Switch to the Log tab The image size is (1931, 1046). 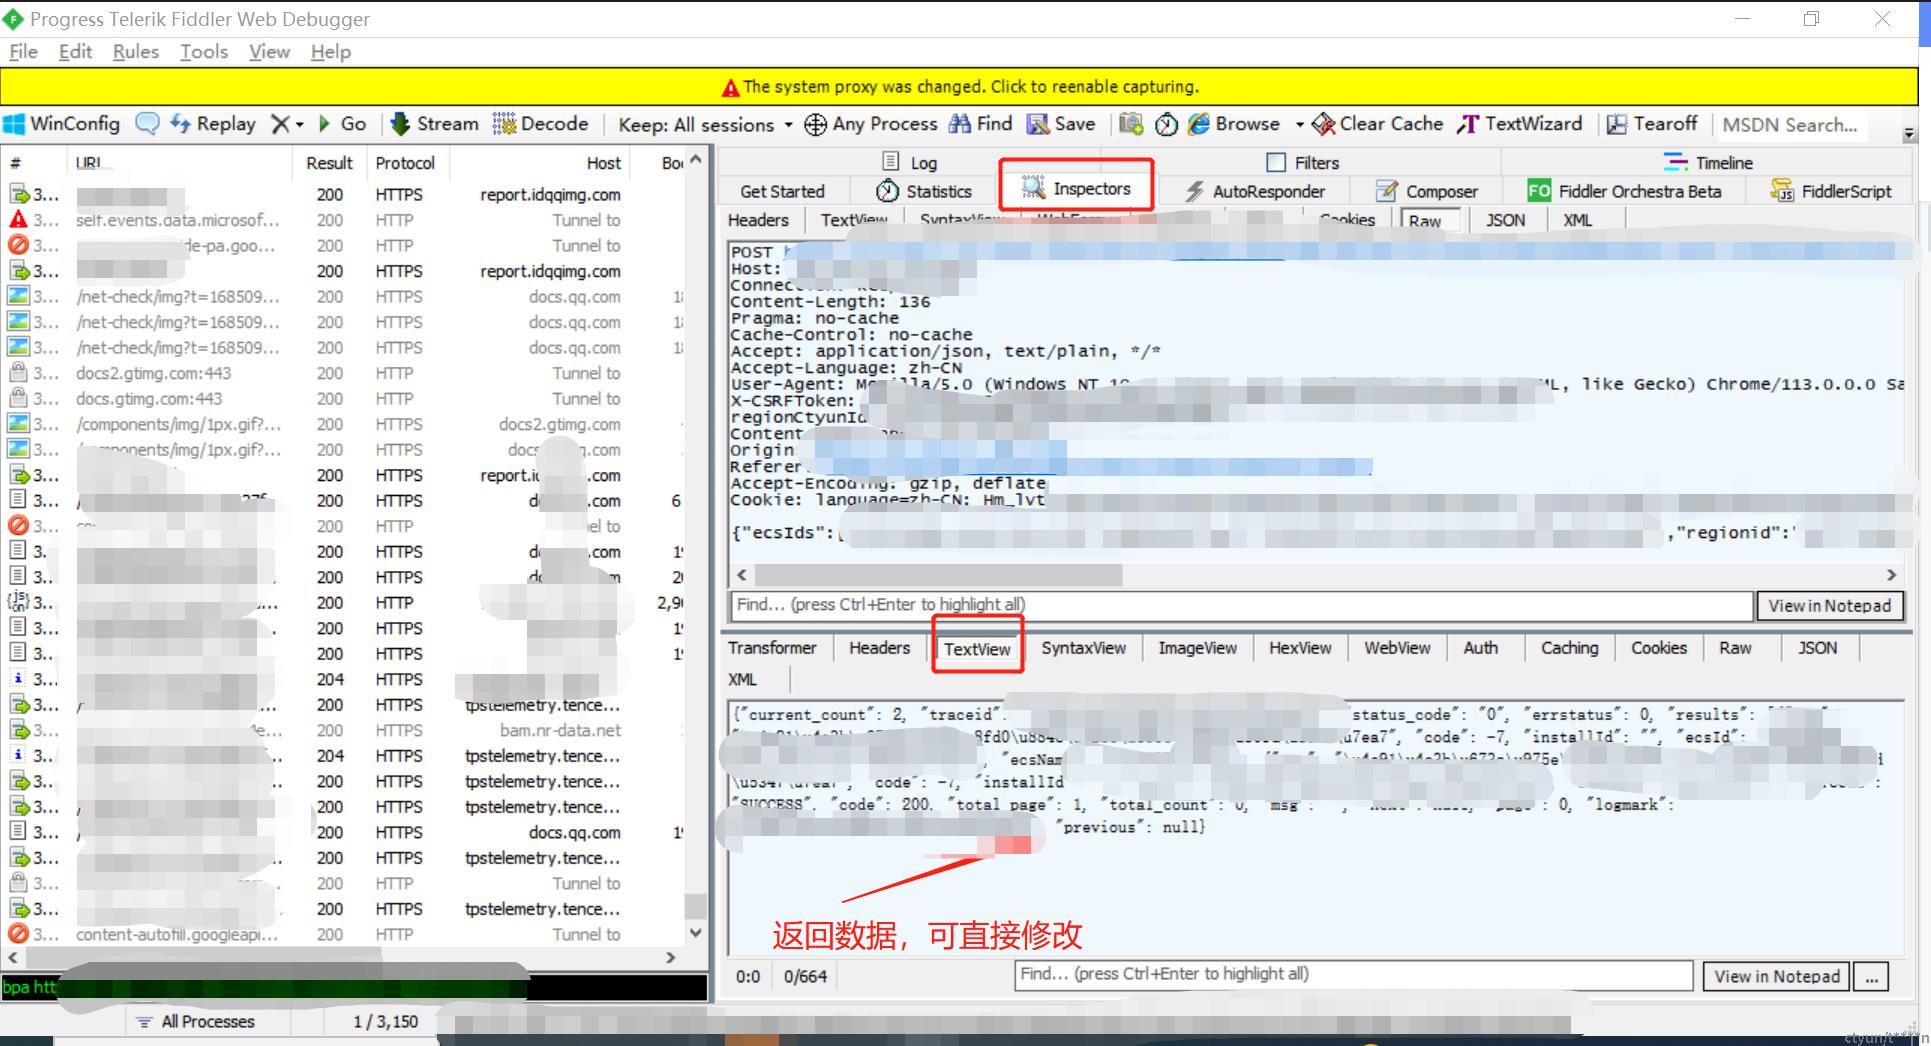click(x=910, y=162)
